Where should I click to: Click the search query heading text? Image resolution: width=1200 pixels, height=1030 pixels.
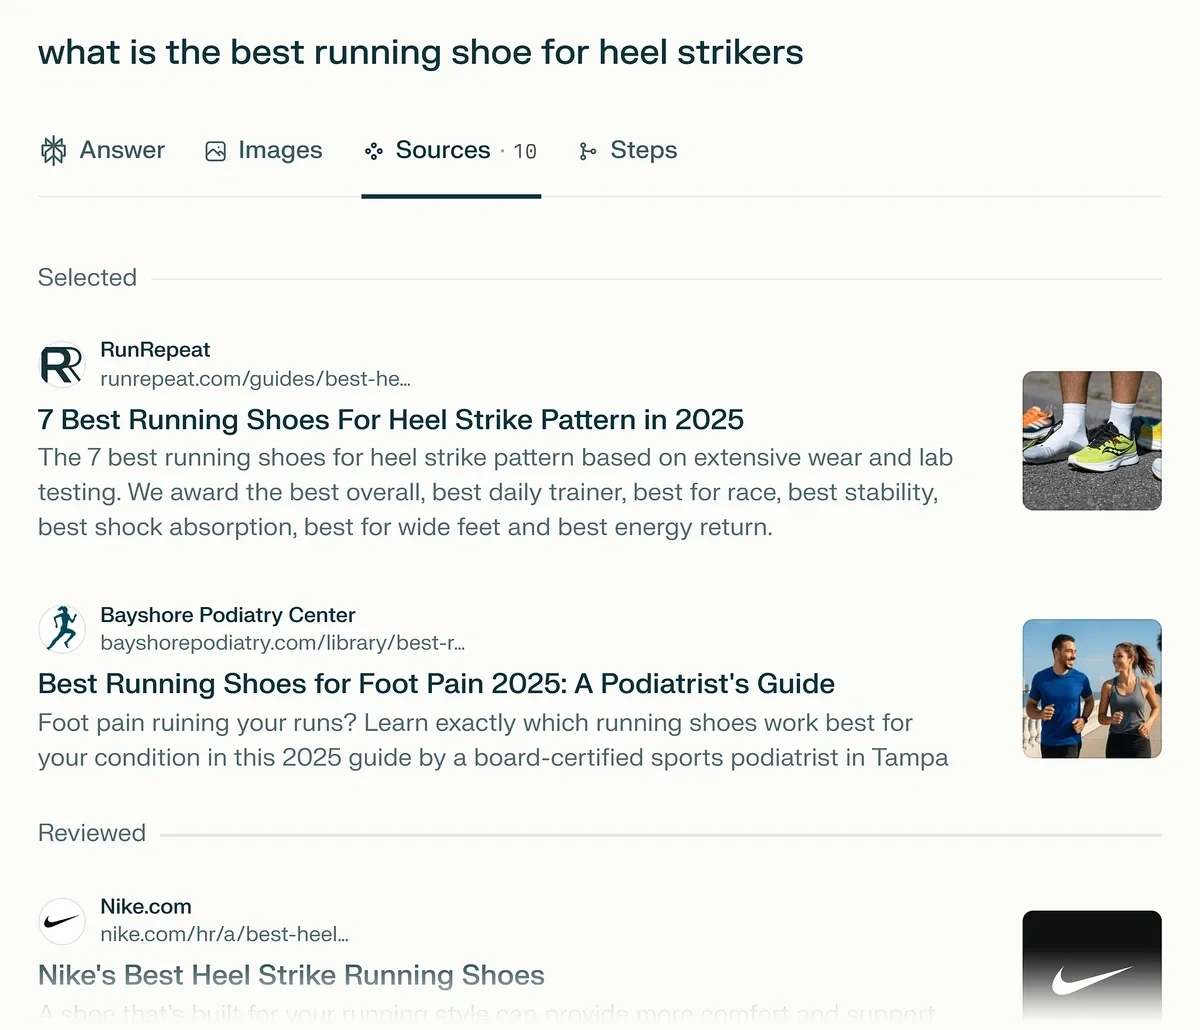(x=420, y=52)
